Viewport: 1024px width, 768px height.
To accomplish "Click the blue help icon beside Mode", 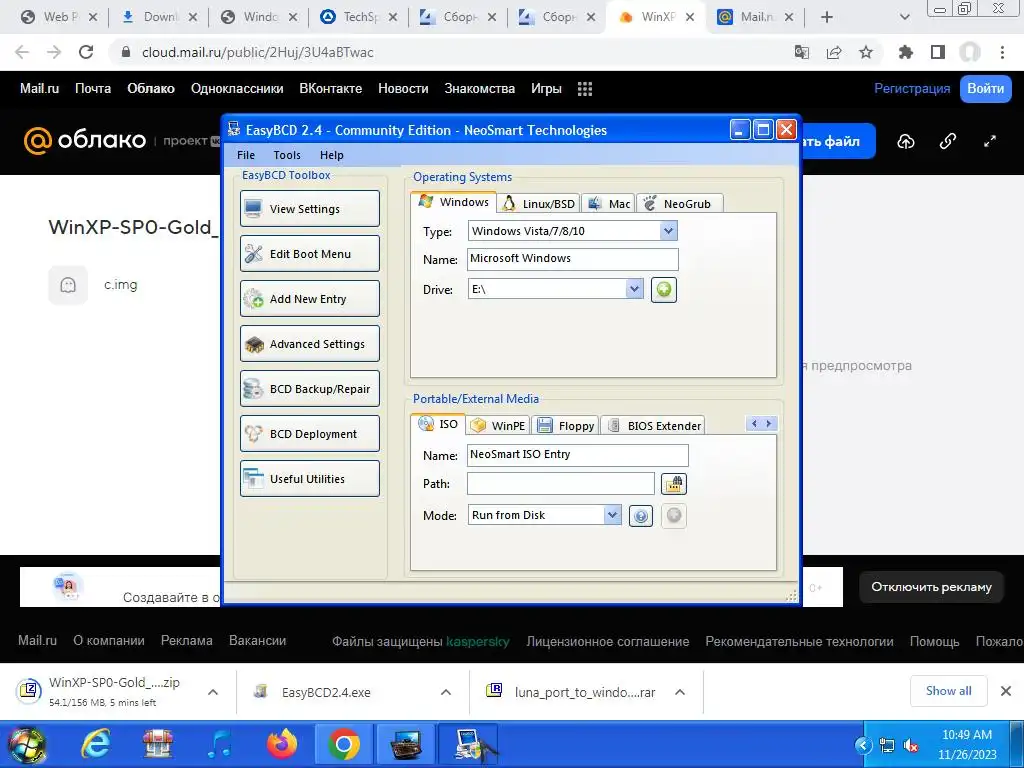I will tap(641, 516).
